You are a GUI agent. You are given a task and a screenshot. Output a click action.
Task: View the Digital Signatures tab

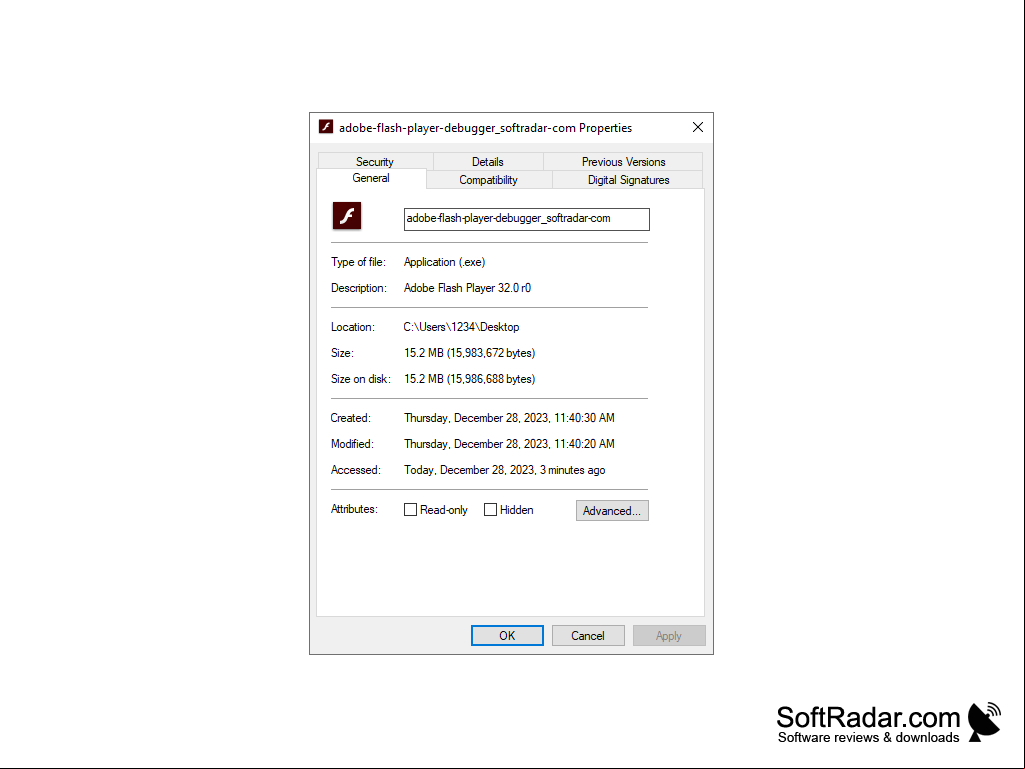(628, 180)
